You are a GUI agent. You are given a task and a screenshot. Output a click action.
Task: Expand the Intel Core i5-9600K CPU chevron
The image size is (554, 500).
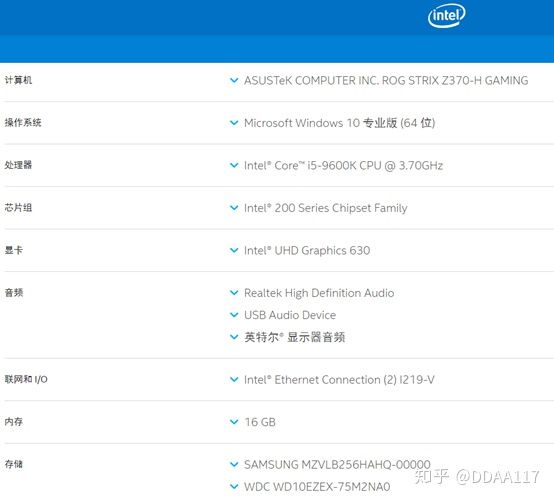[x=234, y=165]
